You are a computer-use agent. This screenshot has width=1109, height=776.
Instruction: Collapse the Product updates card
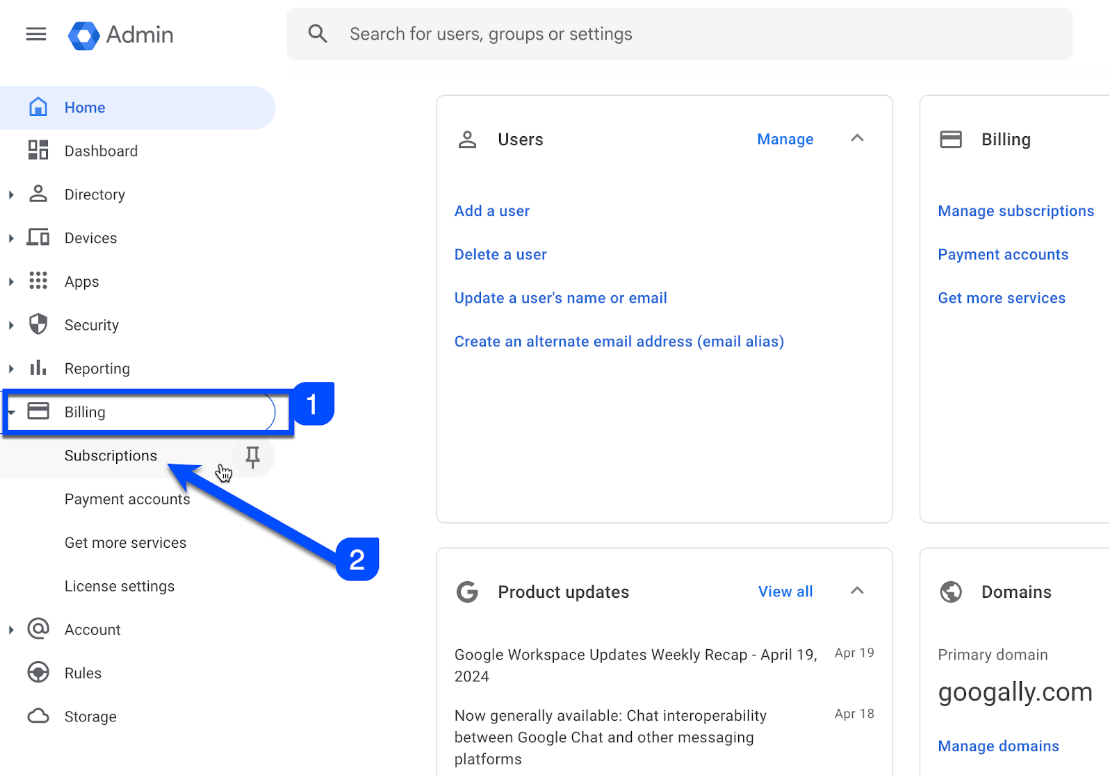857,591
